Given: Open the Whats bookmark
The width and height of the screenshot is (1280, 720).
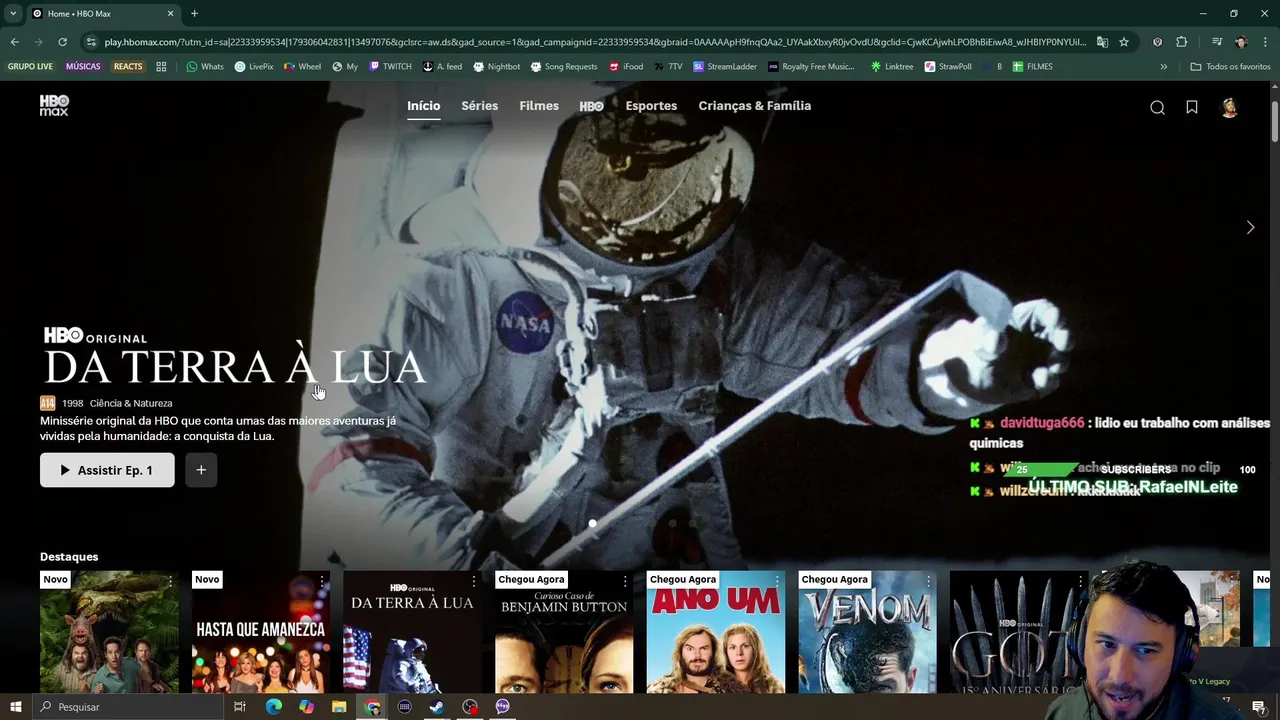Looking at the screenshot, I should point(205,67).
